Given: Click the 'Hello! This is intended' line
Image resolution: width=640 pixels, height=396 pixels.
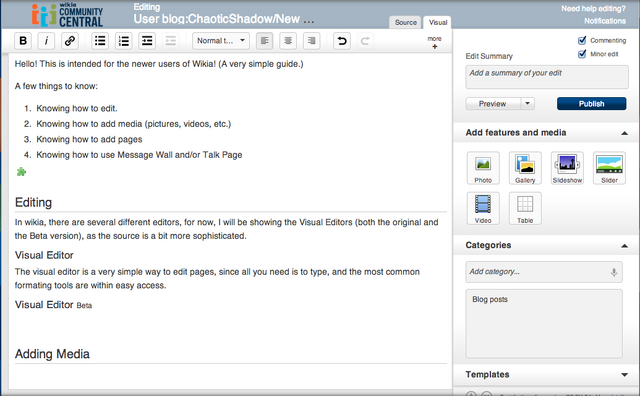Looking at the screenshot, I should tap(159, 64).
